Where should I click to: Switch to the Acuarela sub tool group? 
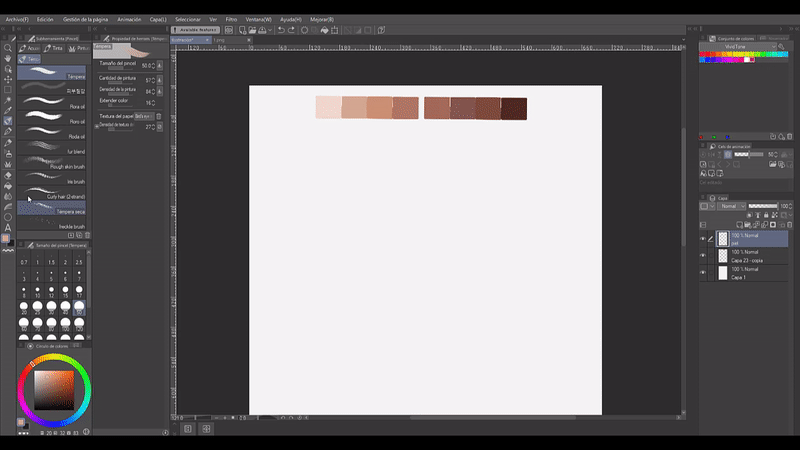[x=30, y=48]
